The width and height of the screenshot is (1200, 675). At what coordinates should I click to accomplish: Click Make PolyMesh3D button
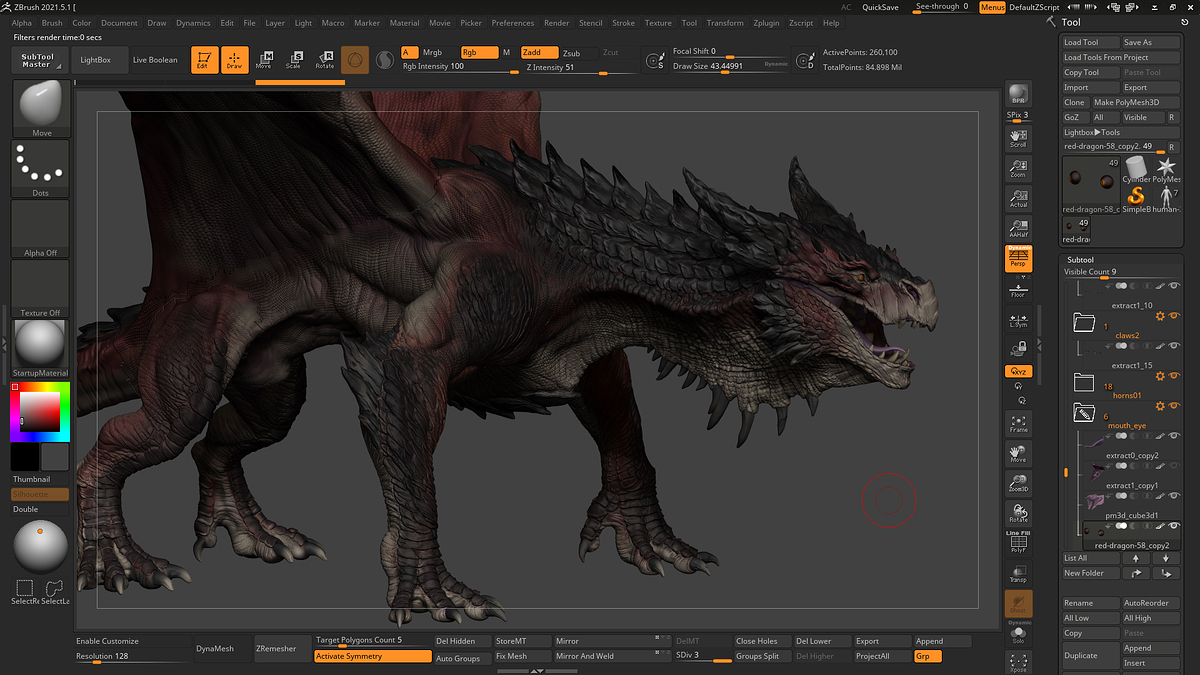pos(1136,103)
